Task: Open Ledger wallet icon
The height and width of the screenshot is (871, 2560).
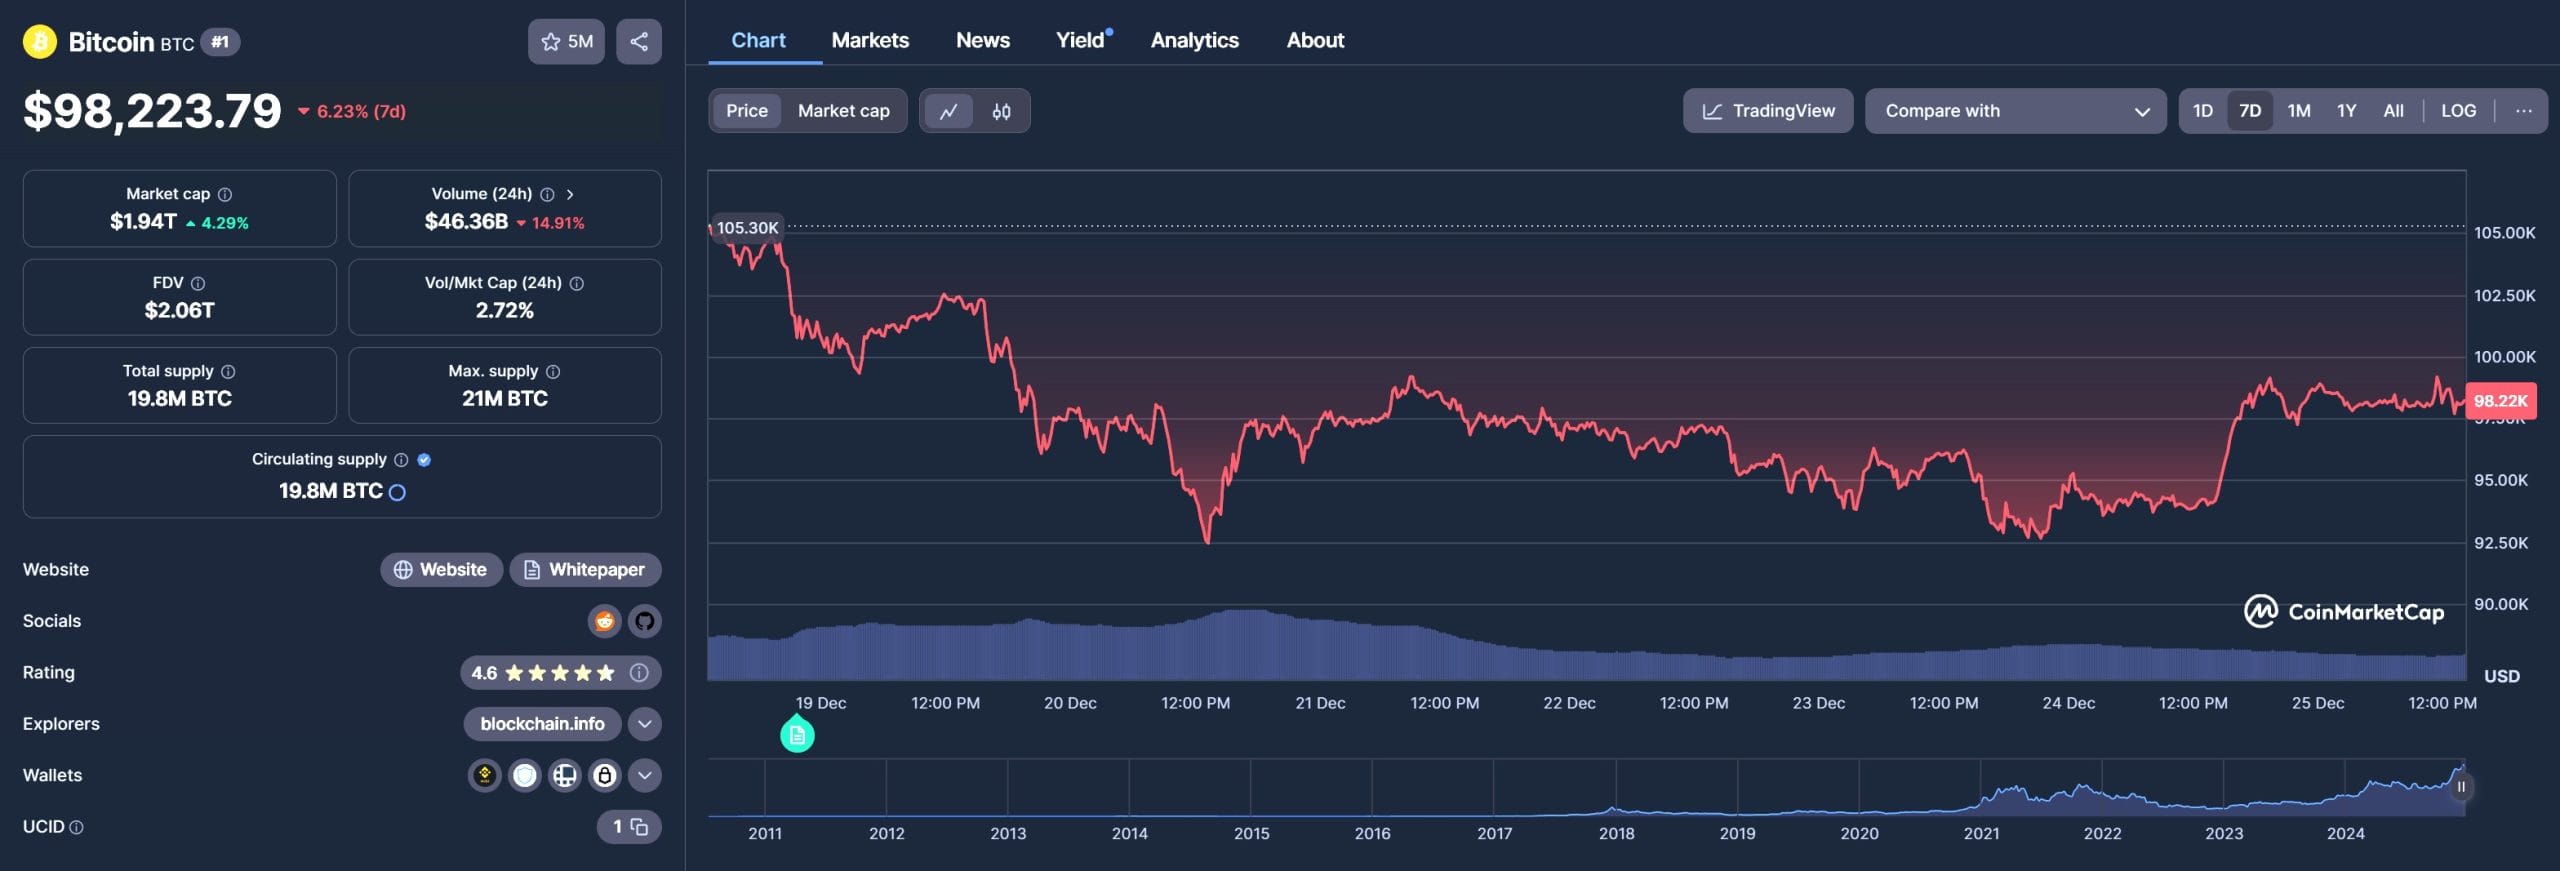Action: tap(565, 775)
